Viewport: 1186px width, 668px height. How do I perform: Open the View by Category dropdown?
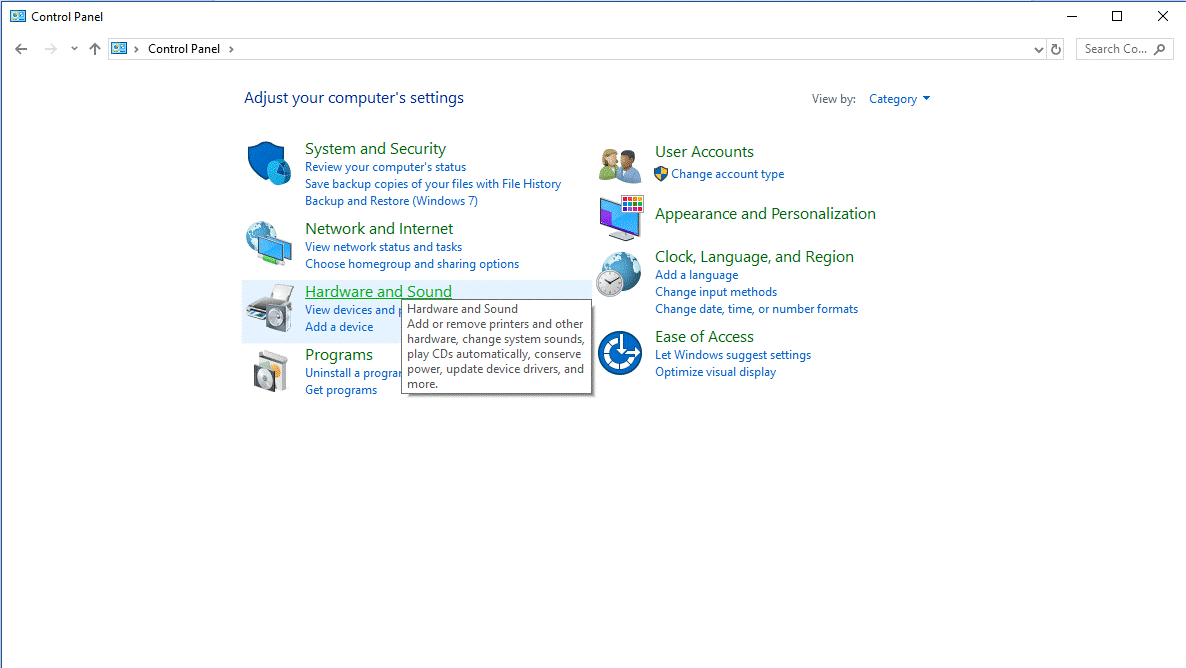click(x=899, y=99)
